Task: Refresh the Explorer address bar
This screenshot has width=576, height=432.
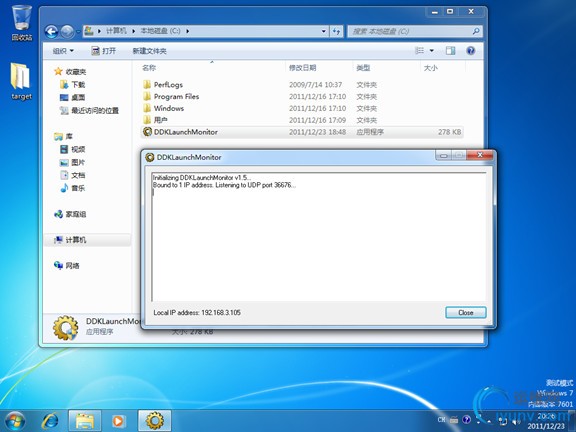Action: coord(336,32)
